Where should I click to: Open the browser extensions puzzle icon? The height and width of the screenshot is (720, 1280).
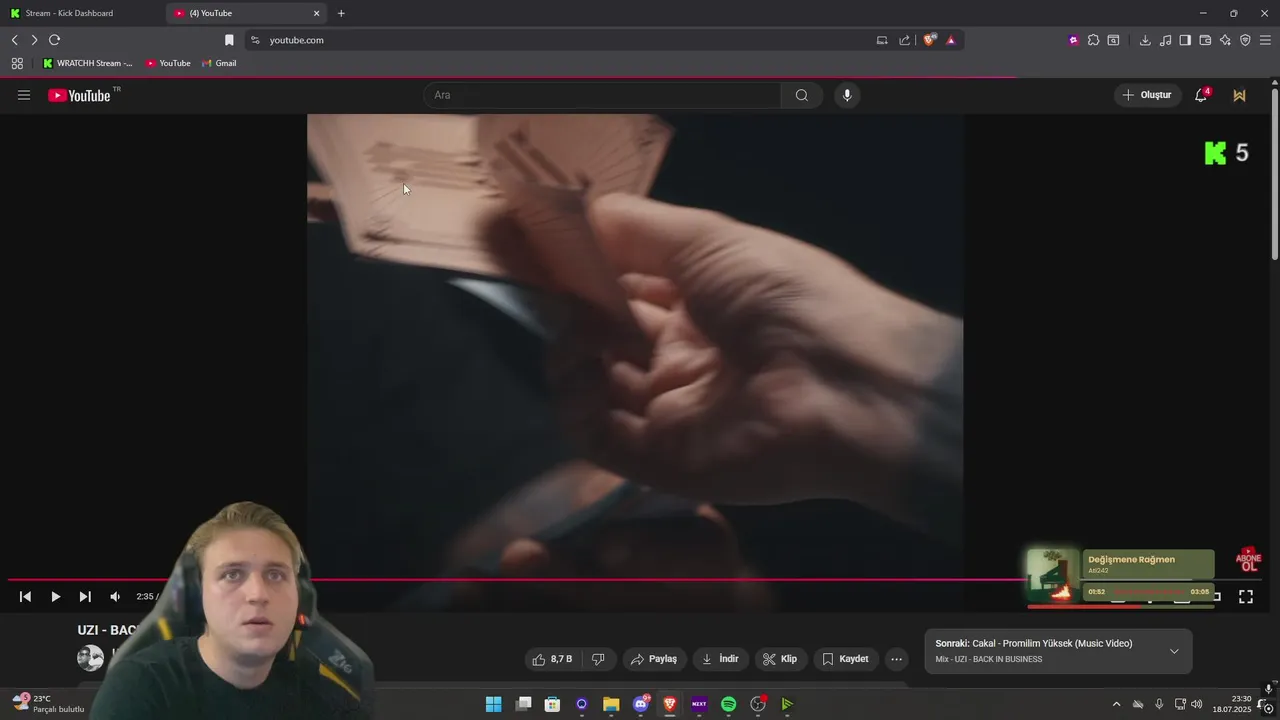(x=1093, y=40)
